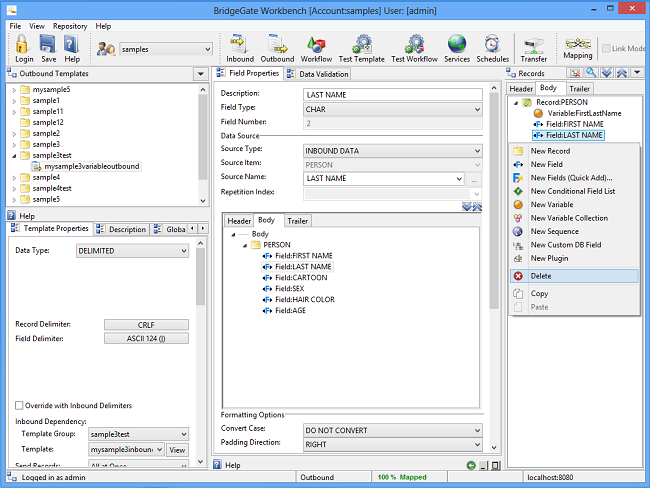Click the Source Name browse ellipsis button

pos(473,181)
